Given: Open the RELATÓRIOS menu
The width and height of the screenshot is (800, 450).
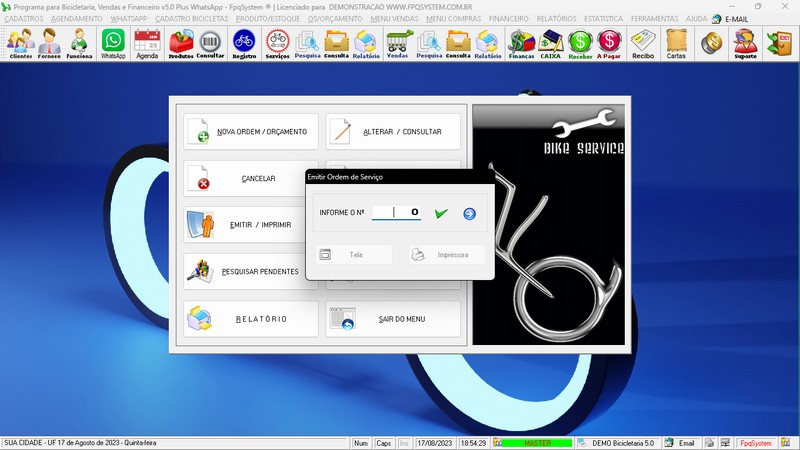Looking at the screenshot, I should click(x=558, y=19).
